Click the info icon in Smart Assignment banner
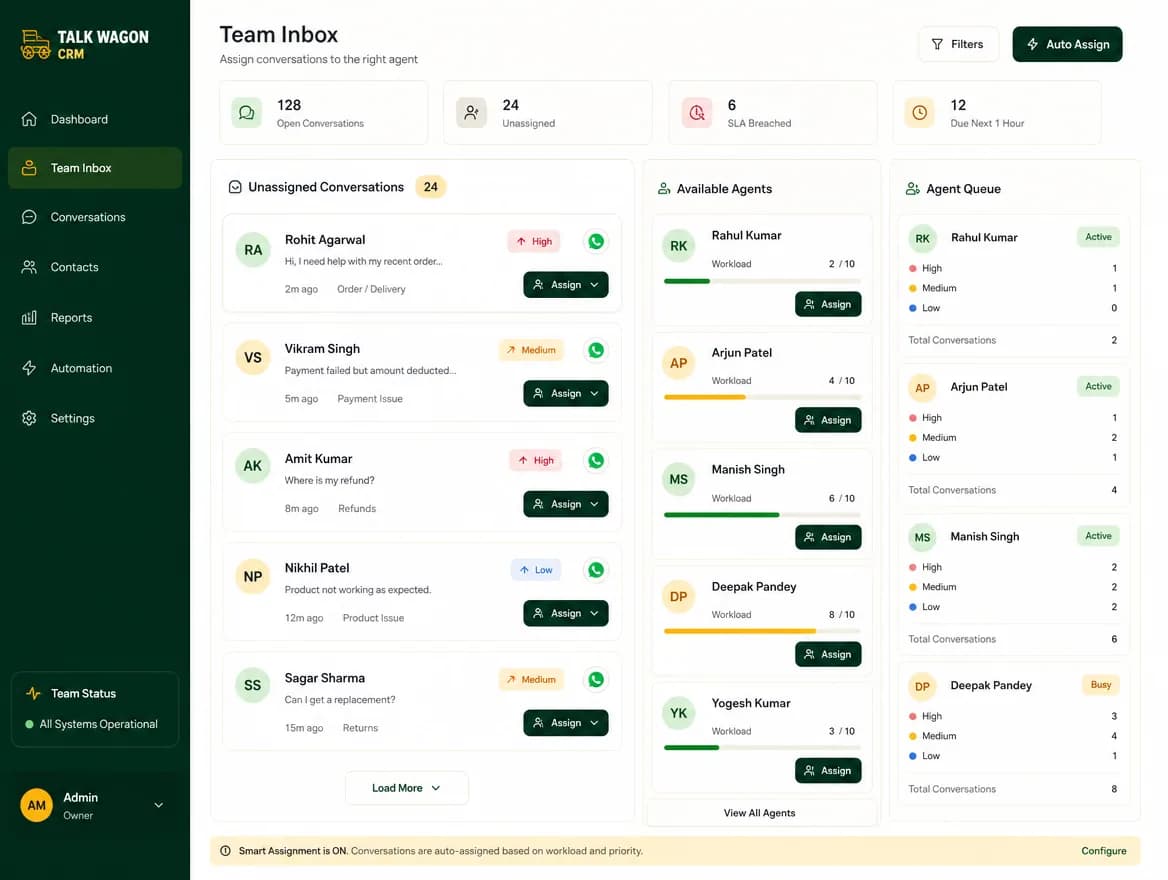Viewport: 1168px width, 880px height. (x=225, y=851)
